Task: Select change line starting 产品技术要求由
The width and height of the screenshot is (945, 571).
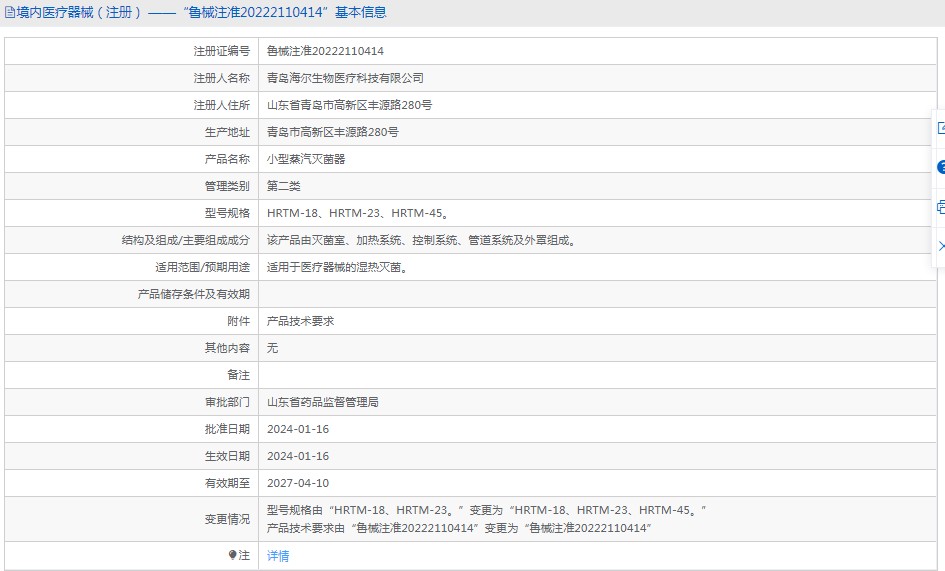Action: (x=459, y=528)
